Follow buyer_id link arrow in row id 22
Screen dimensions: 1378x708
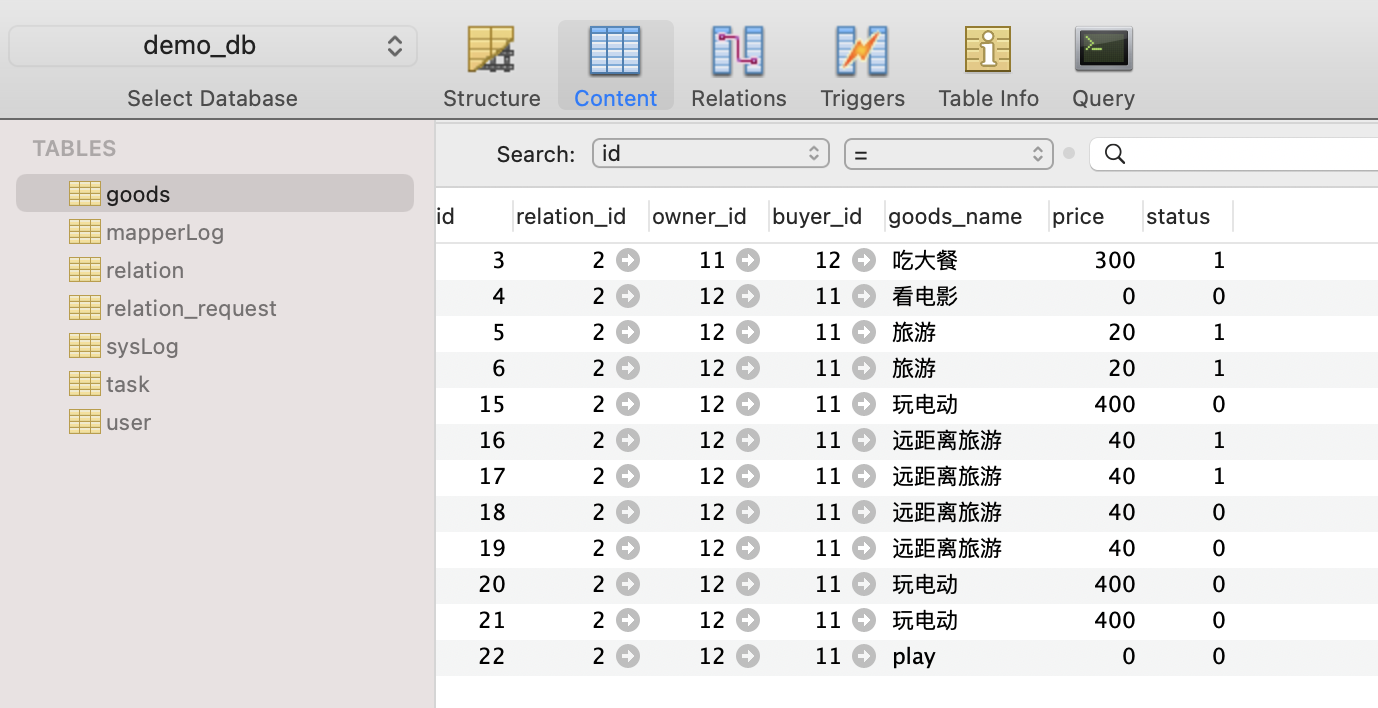pos(864,657)
